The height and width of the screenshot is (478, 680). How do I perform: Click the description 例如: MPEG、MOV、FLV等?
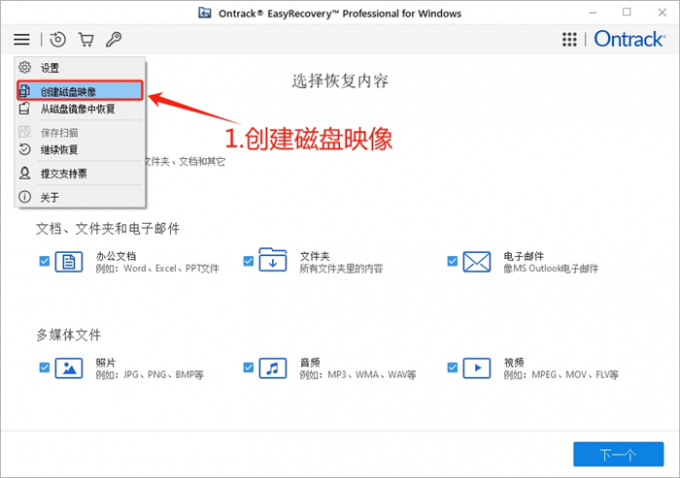561,374
